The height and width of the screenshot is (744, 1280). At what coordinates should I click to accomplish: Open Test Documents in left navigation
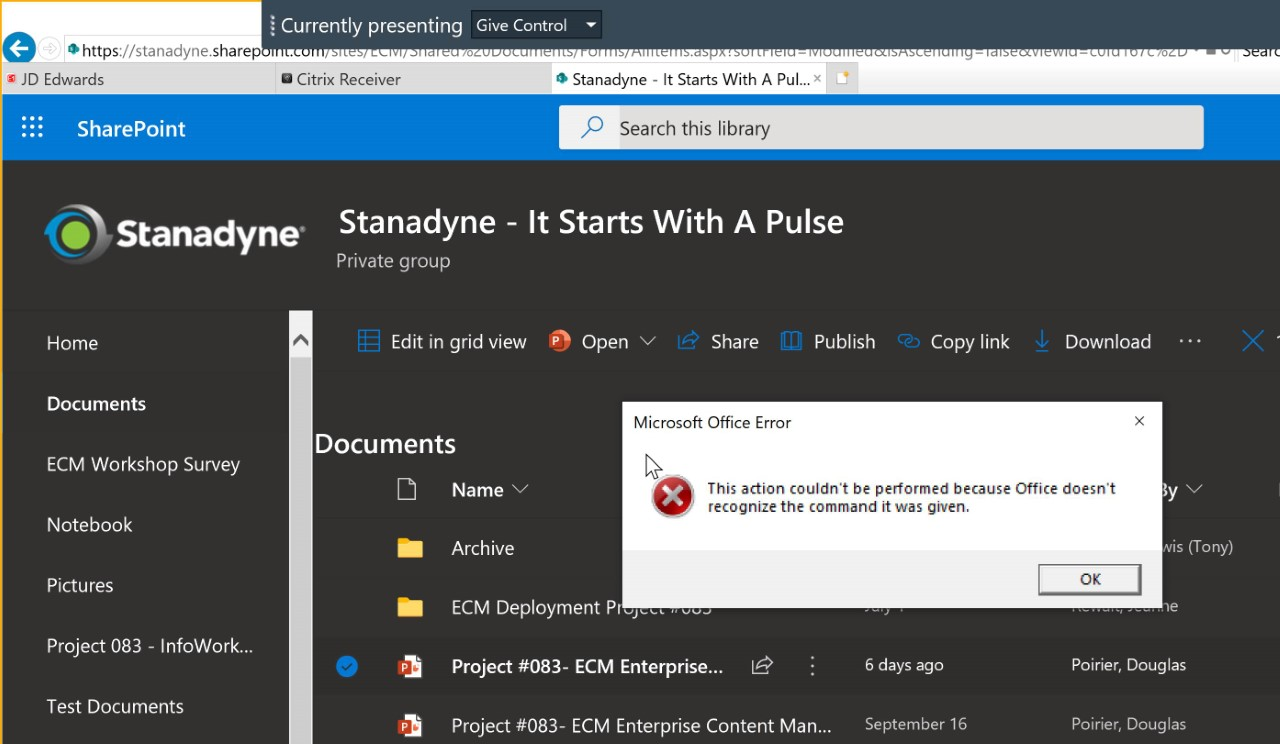coord(115,707)
